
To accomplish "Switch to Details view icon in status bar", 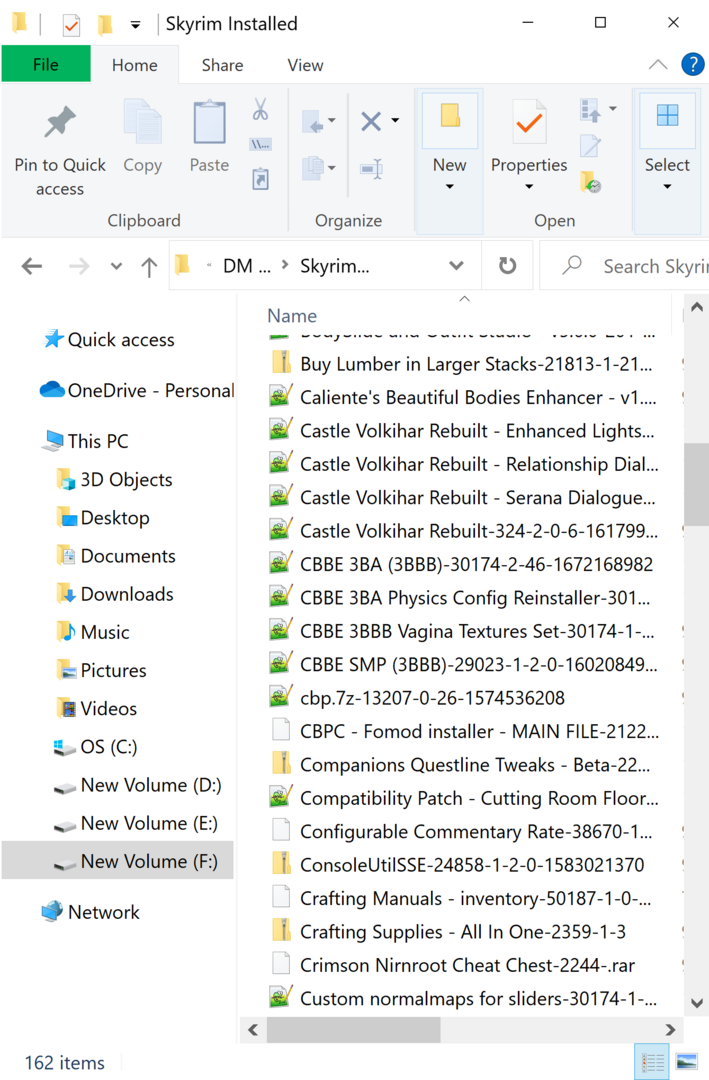I will pyautogui.click(x=653, y=1062).
